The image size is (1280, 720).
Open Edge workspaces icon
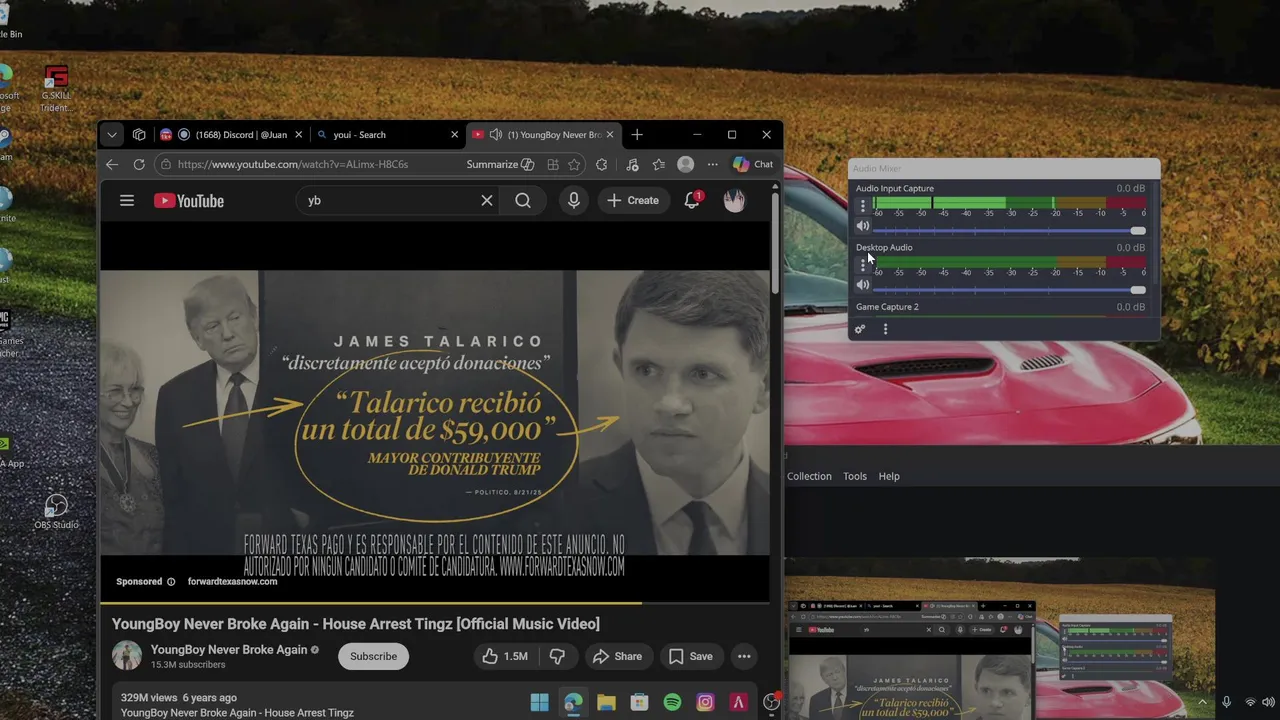point(139,135)
